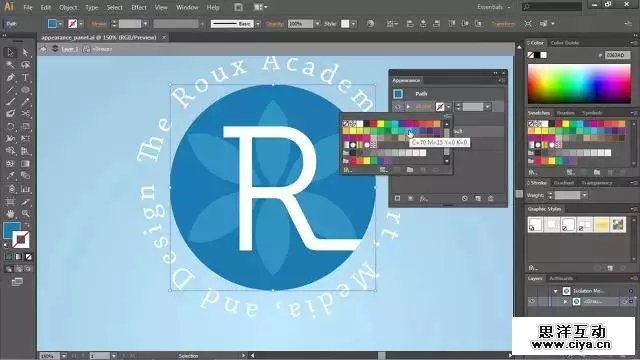Select the Column Graph tool

25,189
